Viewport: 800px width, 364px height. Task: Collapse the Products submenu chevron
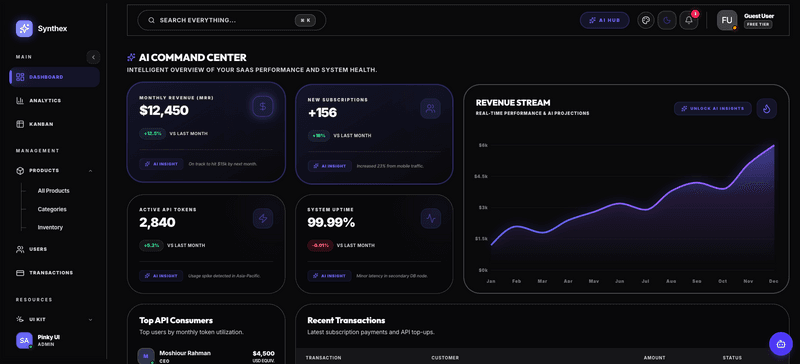[x=90, y=171]
